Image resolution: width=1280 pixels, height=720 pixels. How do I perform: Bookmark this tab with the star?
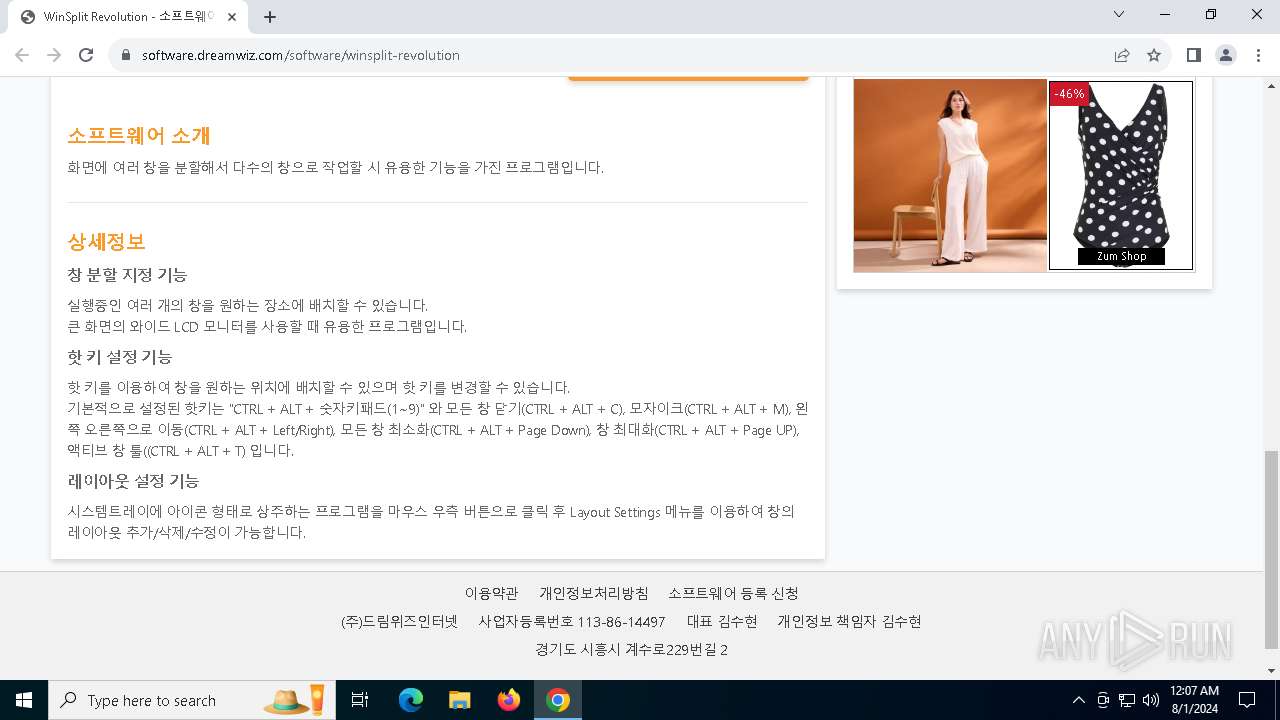(1154, 55)
